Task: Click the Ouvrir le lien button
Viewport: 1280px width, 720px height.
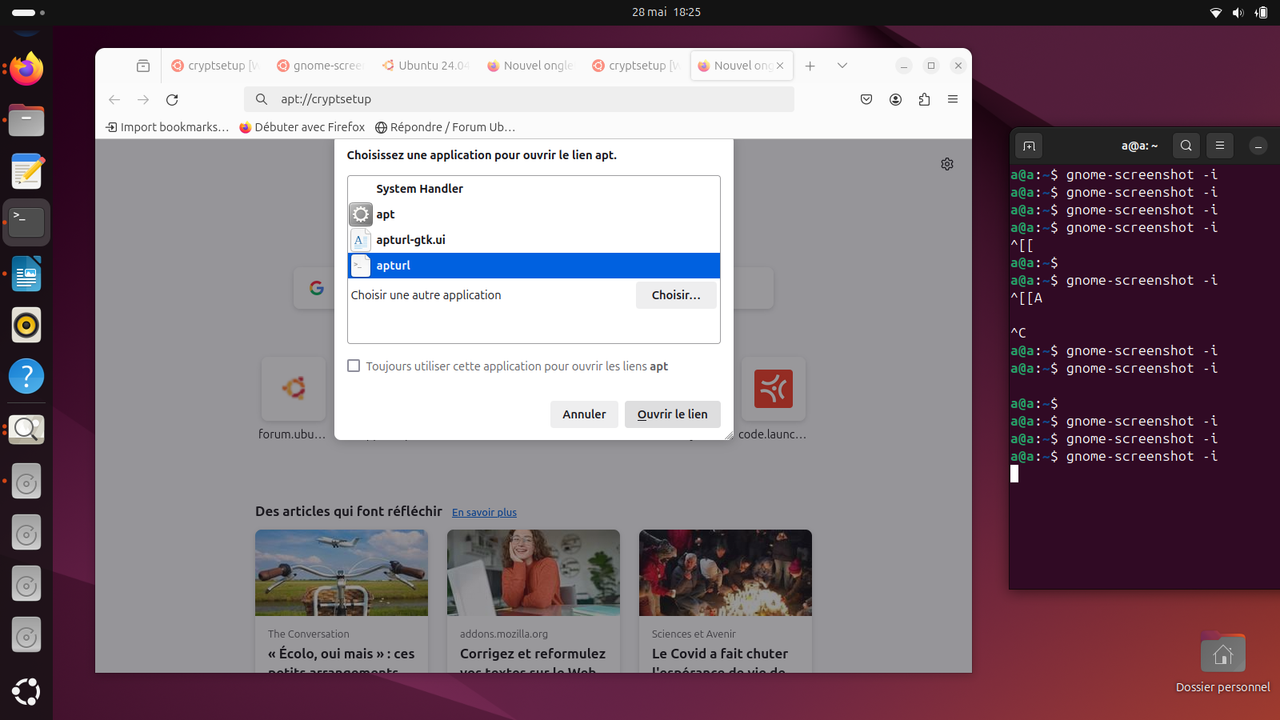Action: 672,414
